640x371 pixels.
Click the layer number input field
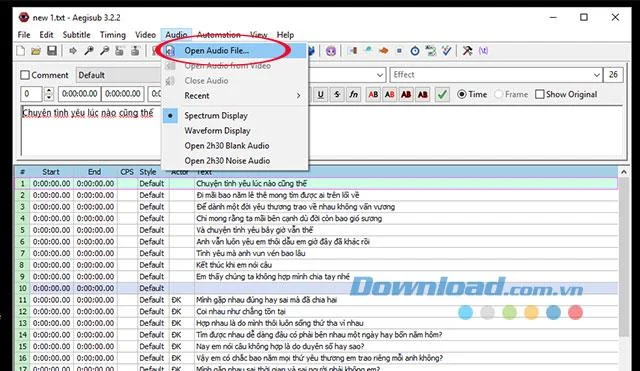[x=32, y=94]
